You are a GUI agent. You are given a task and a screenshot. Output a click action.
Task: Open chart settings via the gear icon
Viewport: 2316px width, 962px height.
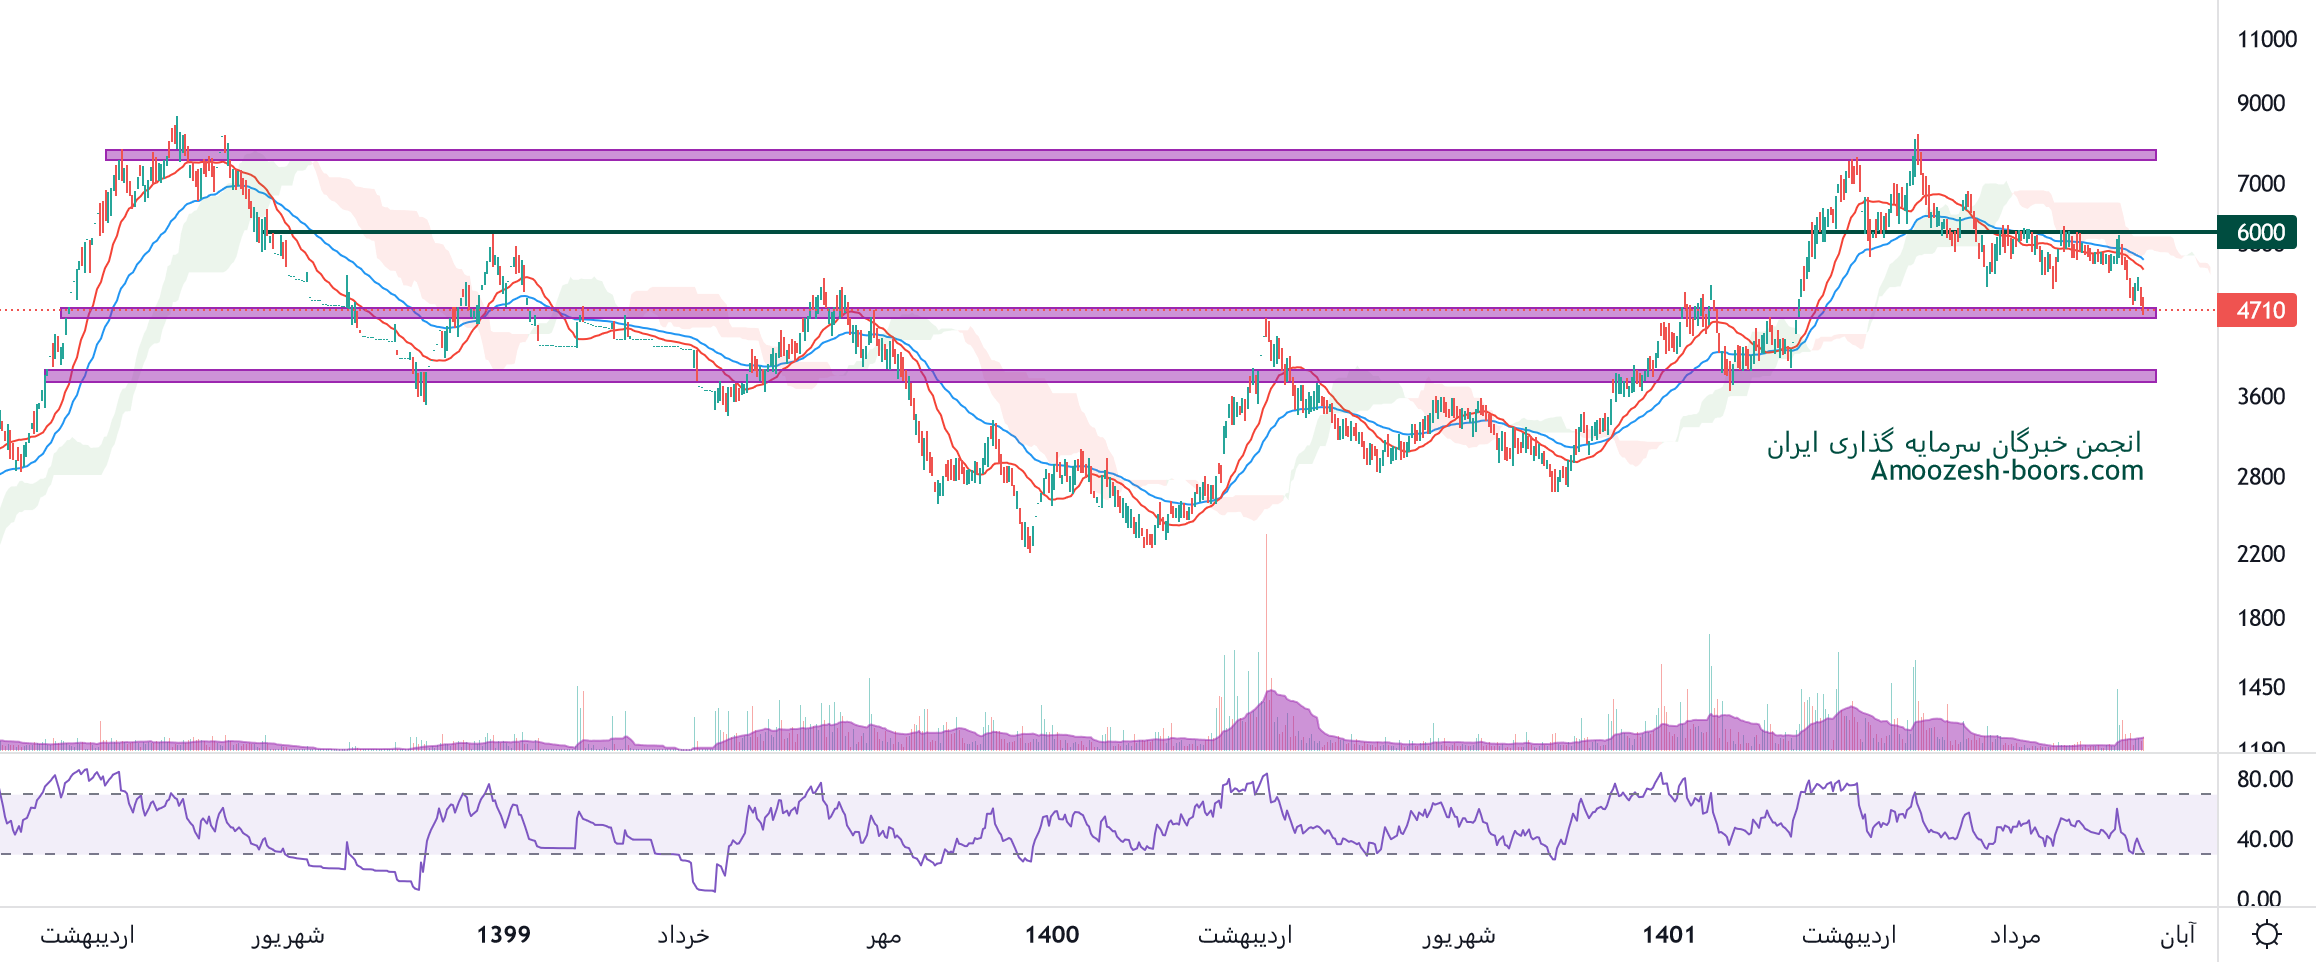(2266, 935)
